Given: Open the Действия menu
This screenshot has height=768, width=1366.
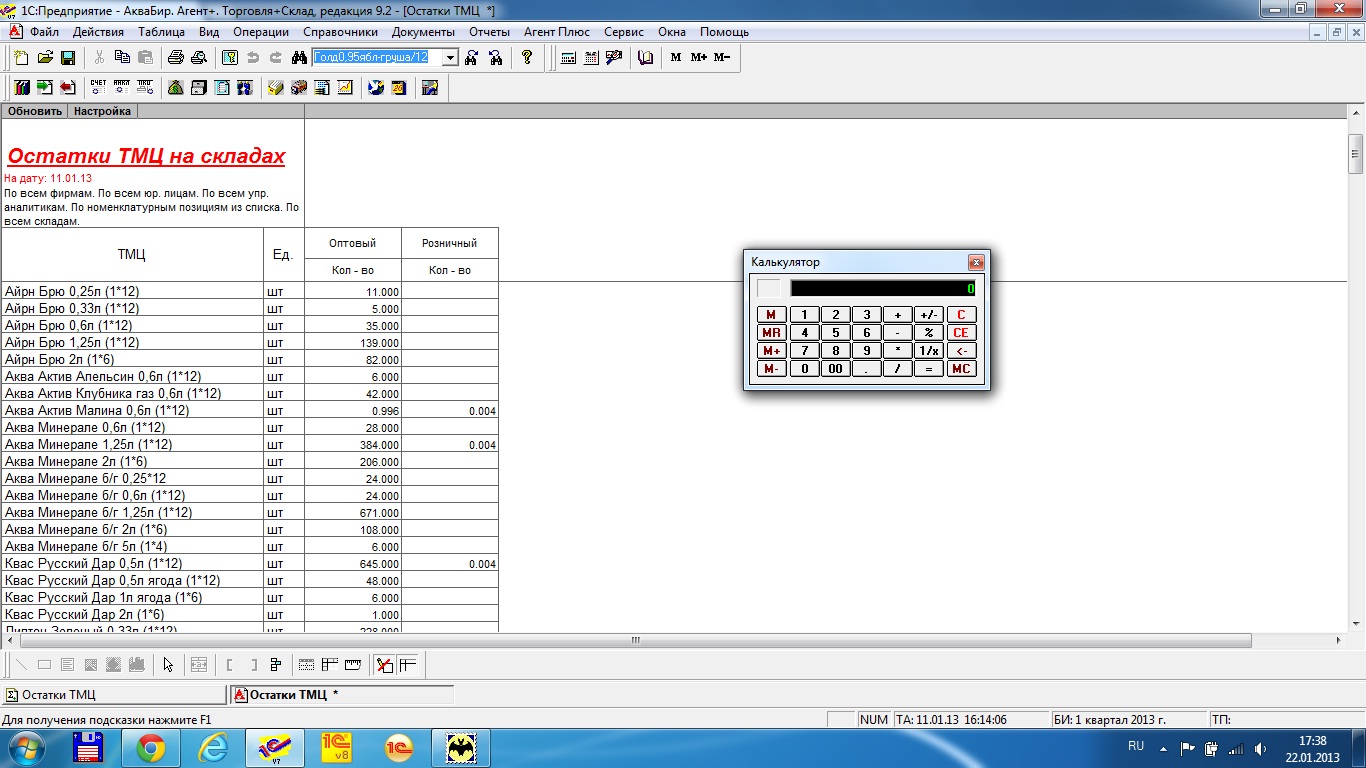Looking at the screenshot, I should [x=98, y=32].
